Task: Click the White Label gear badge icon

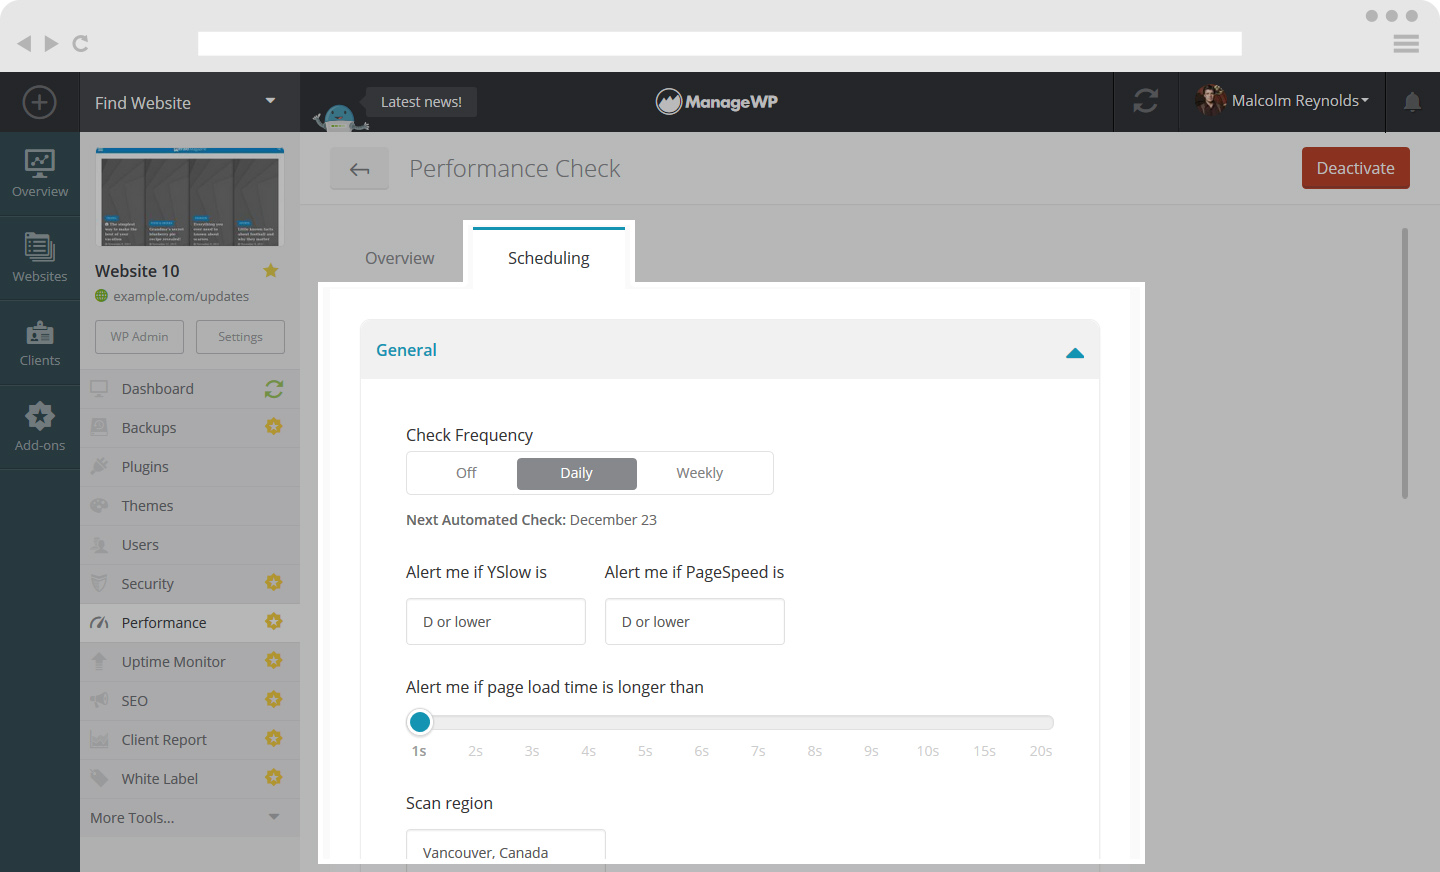Action: point(274,778)
